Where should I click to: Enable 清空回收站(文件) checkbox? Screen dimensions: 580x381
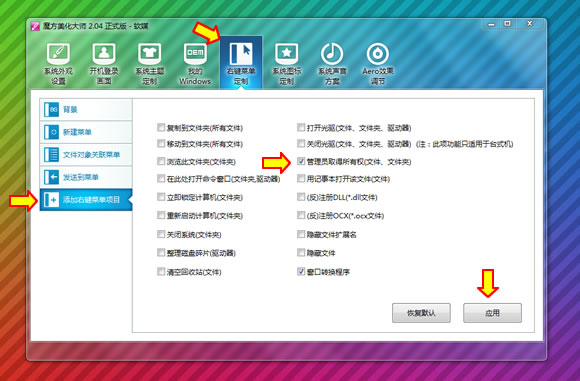point(161,272)
